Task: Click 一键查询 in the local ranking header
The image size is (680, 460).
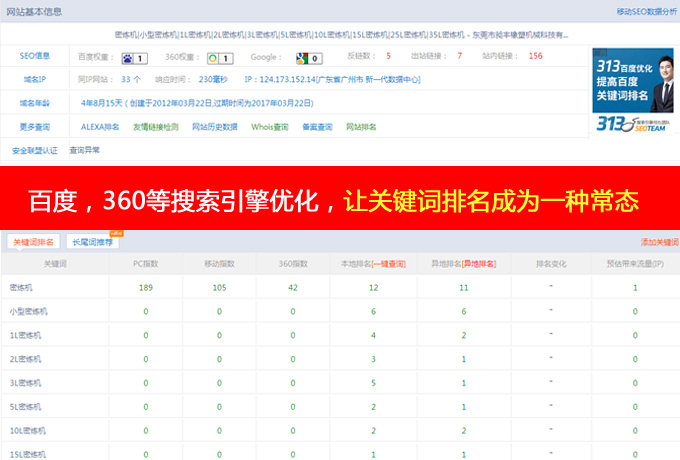Action: coord(390,264)
